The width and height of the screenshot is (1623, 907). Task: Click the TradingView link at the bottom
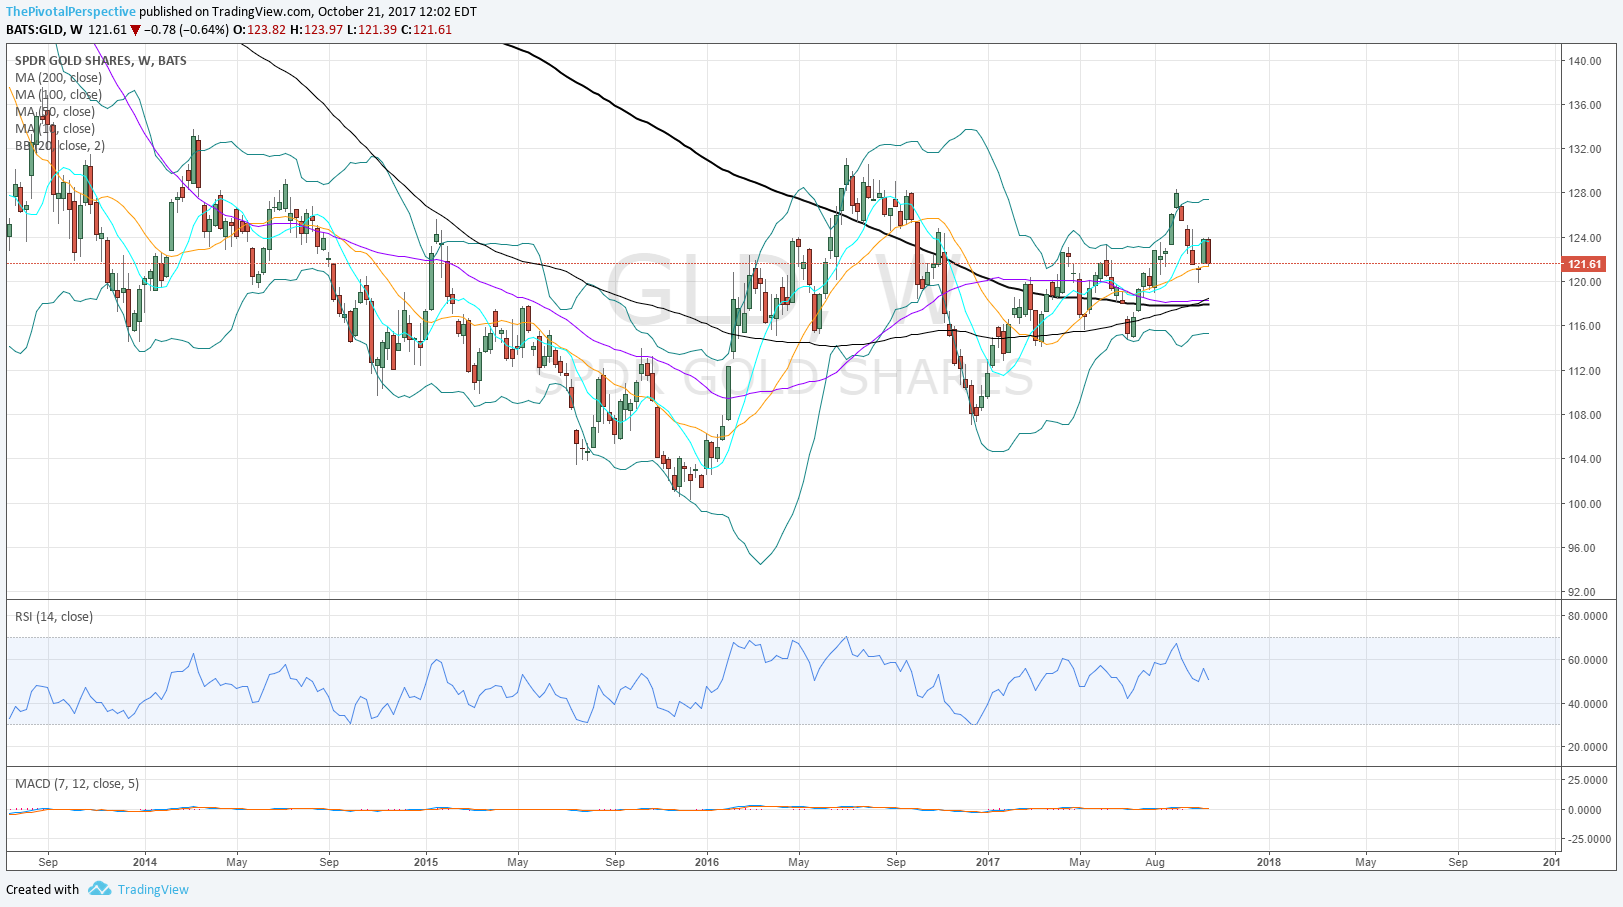[153, 889]
